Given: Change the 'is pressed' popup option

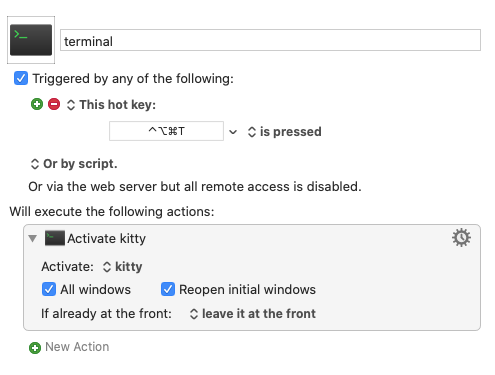Looking at the screenshot, I should click(285, 132).
